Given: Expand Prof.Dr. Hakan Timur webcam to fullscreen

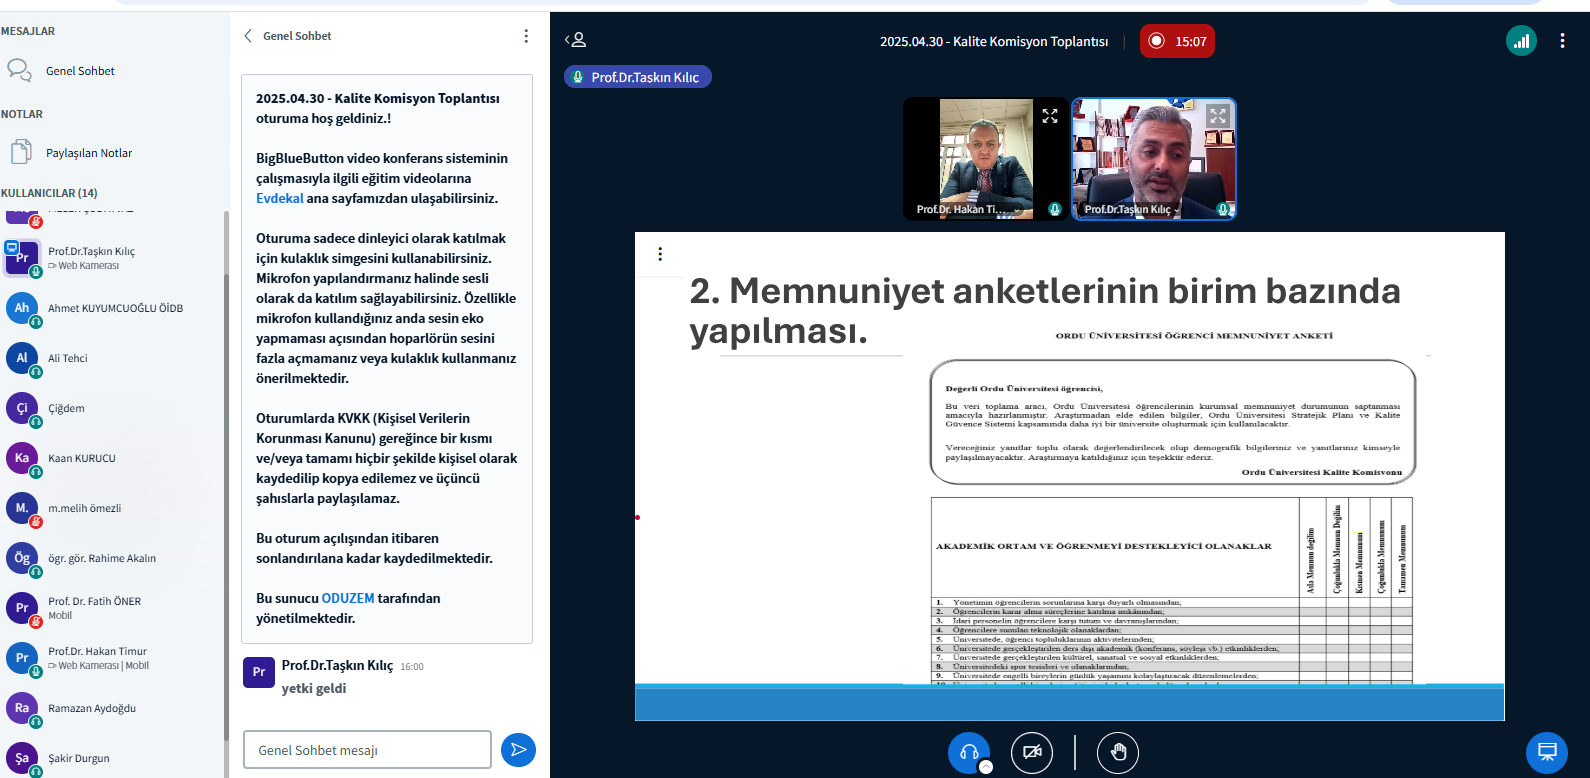Looking at the screenshot, I should (x=1050, y=116).
